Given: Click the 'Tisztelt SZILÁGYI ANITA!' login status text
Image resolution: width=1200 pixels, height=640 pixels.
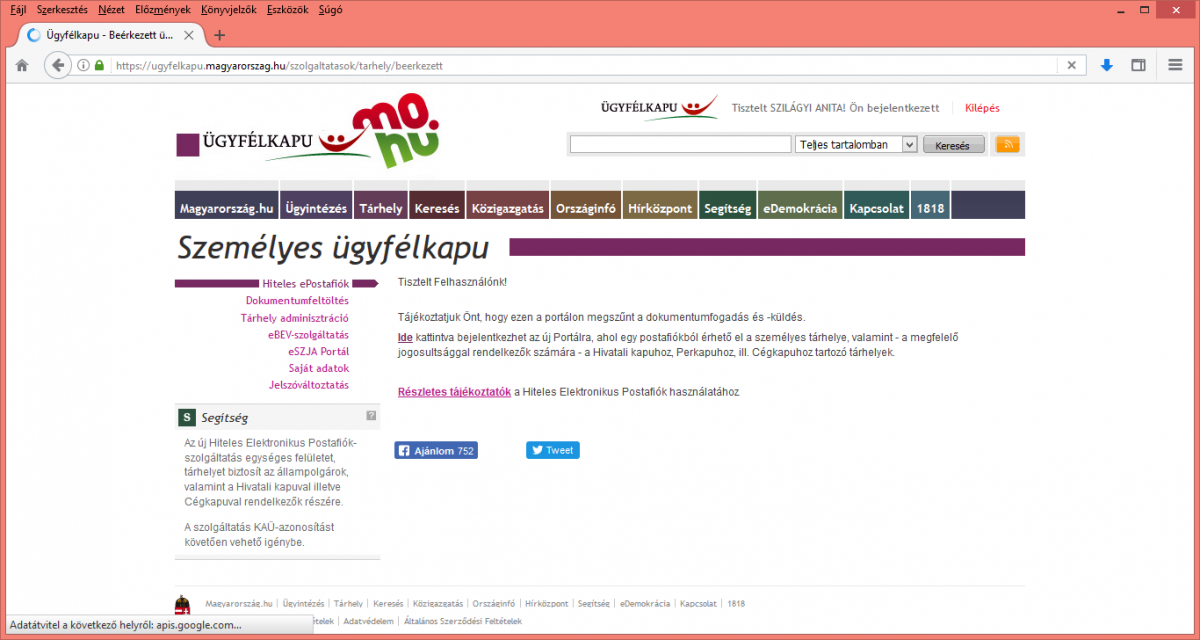Looking at the screenshot, I should coord(790,108).
